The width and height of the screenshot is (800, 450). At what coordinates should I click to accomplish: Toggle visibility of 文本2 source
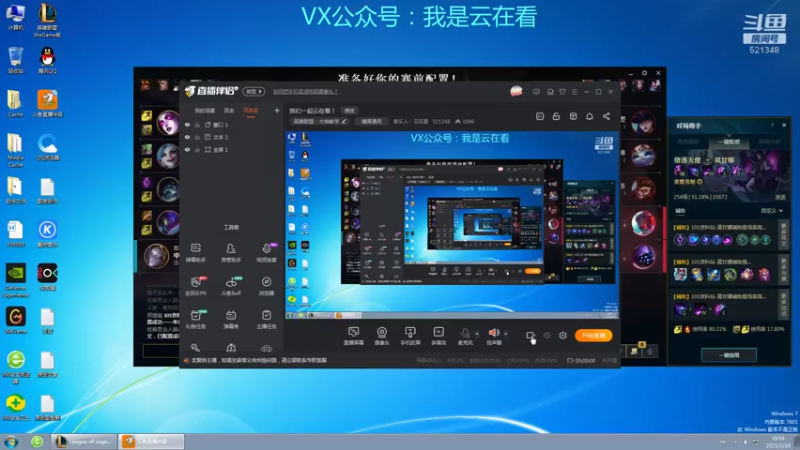[x=187, y=137]
